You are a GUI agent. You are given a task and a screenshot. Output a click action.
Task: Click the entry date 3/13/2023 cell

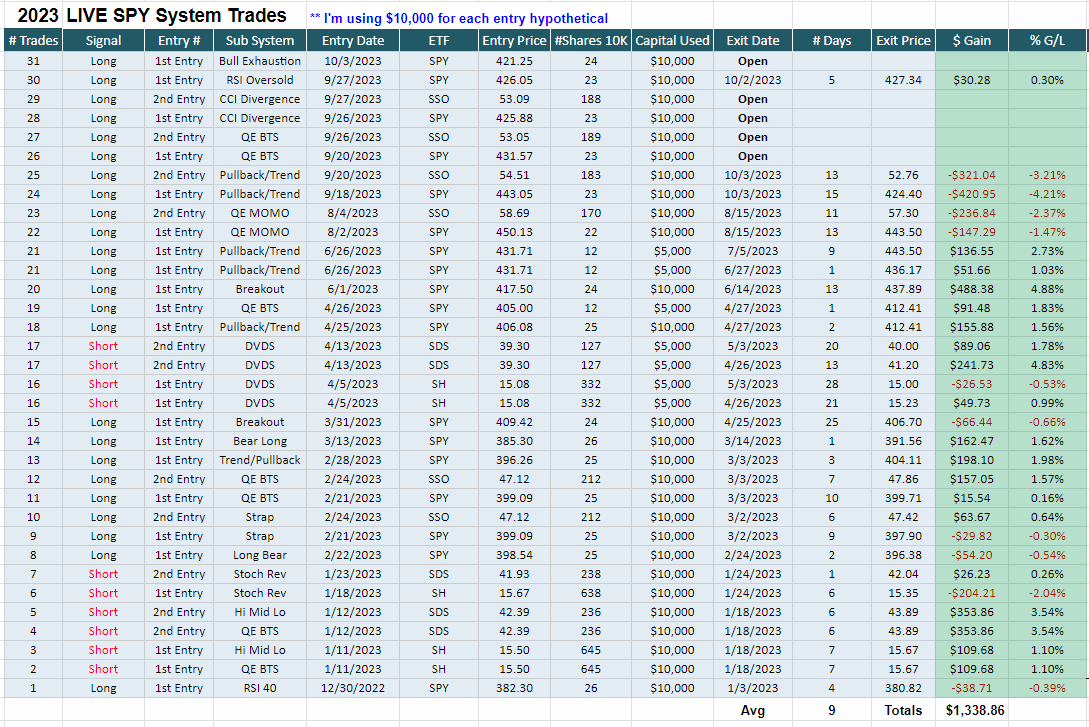point(353,441)
